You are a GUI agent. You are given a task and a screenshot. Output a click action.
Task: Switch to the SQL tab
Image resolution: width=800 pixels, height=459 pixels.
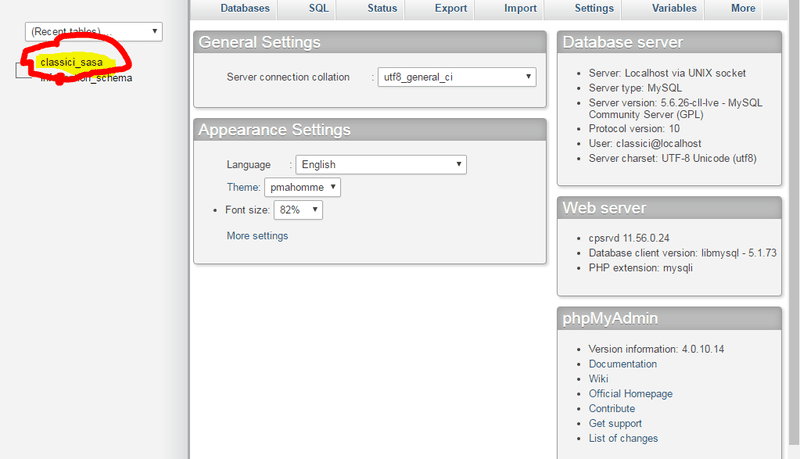(318, 8)
